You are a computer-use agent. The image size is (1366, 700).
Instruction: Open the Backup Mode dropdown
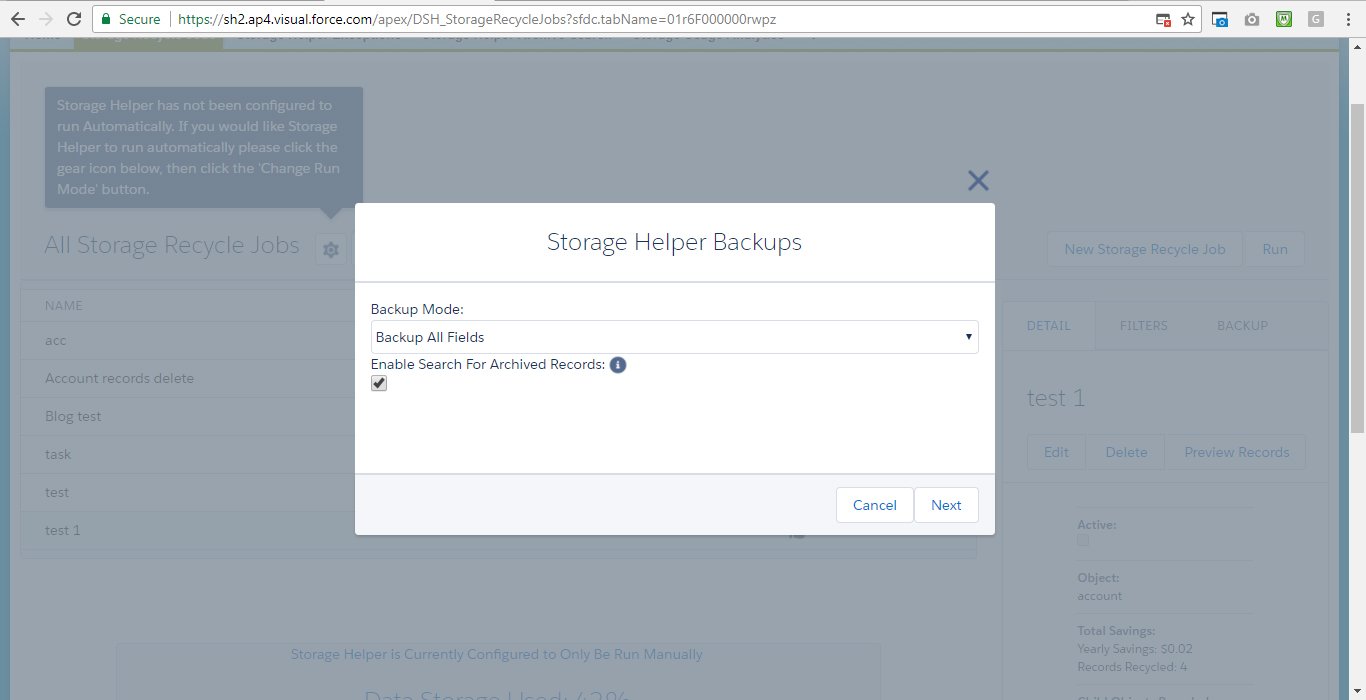click(x=674, y=337)
